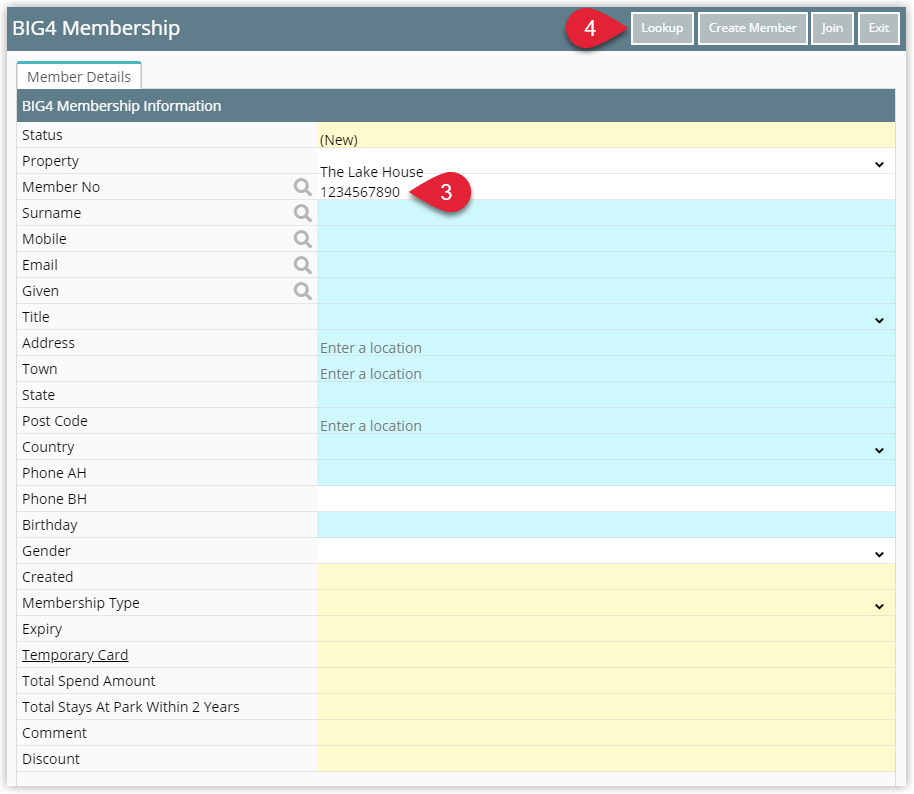This screenshot has height=794, width=914.
Task: Switch to the Member Details tab
Action: 79,76
